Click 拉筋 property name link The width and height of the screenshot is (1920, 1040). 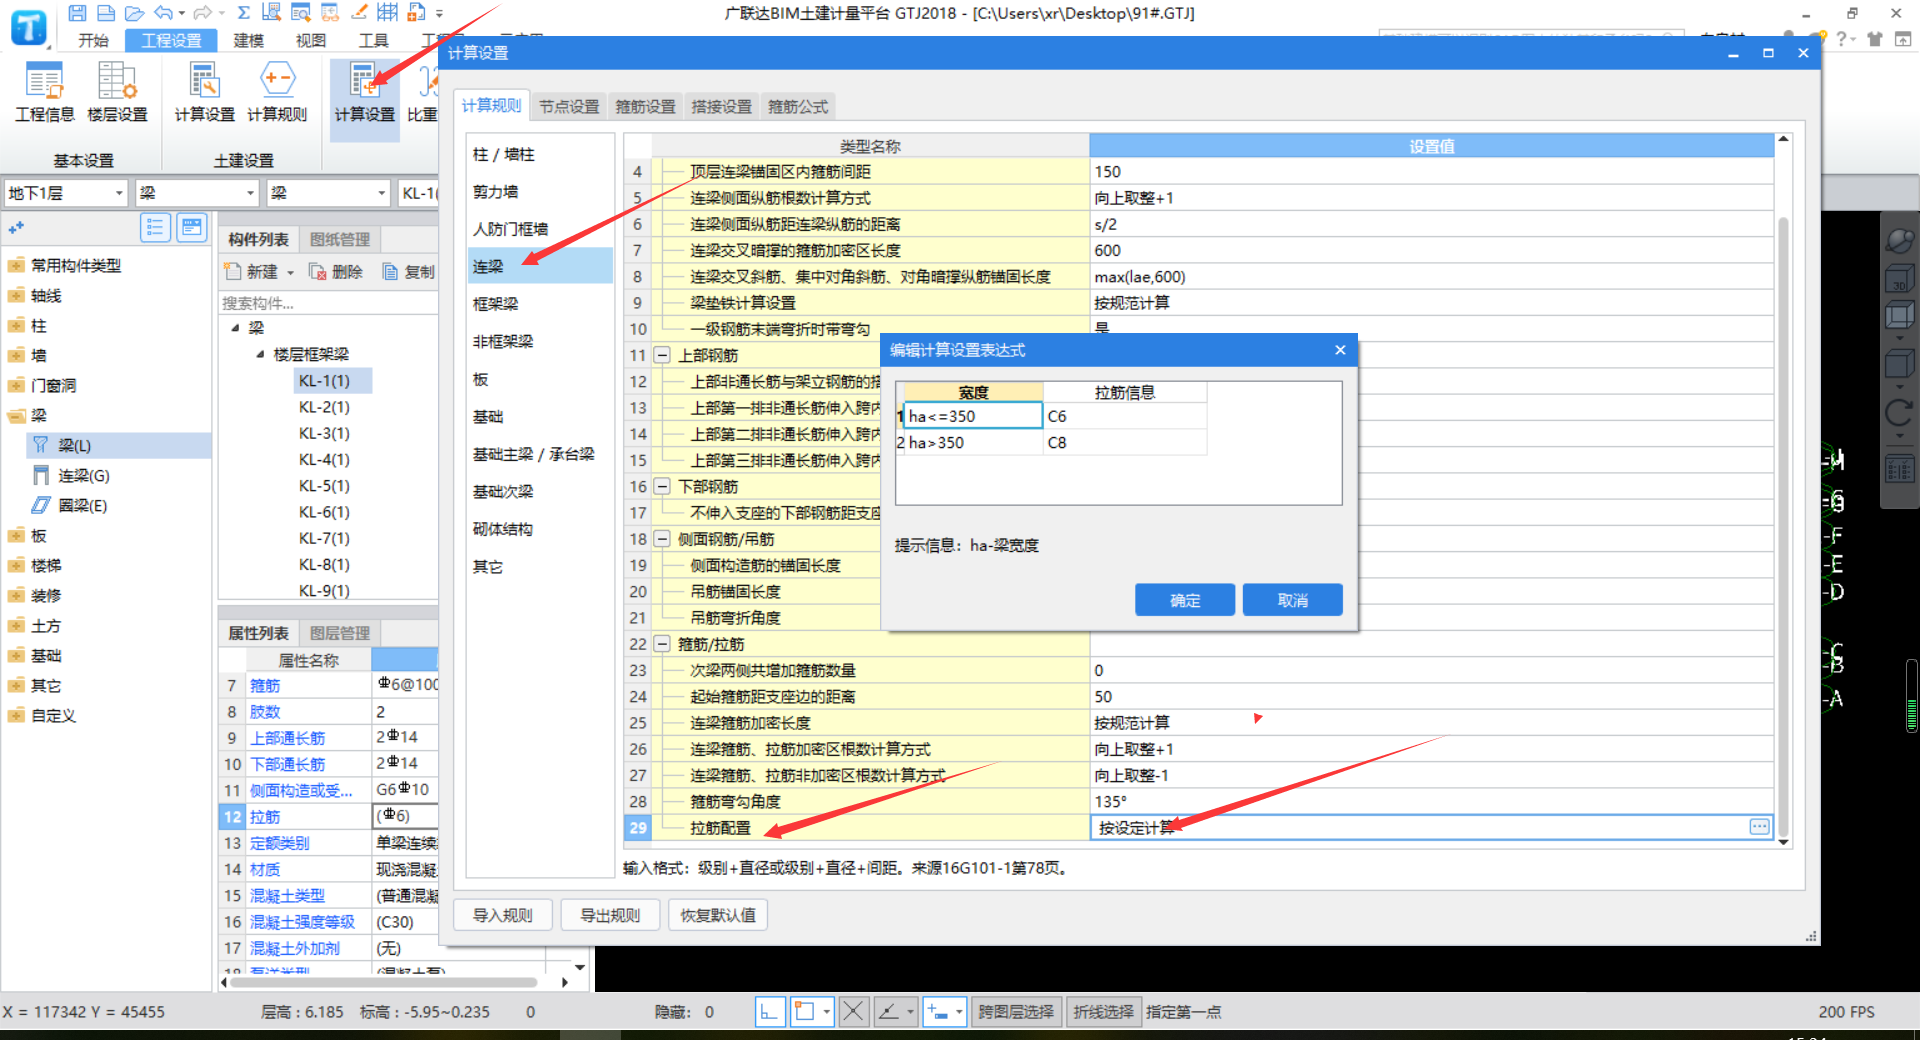click(x=265, y=817)
